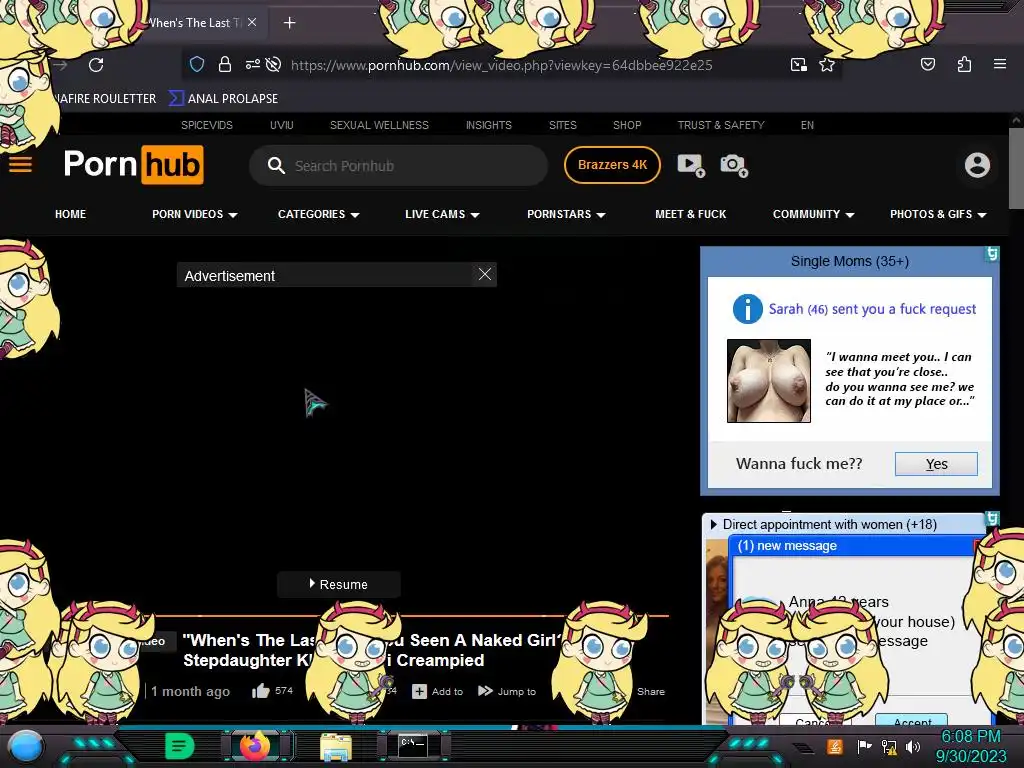Viewport: 1024px width, 768px height.
Task: Open the Command Prompt taskbar icon
Action: pyautogui.click(x=413, y=745)
